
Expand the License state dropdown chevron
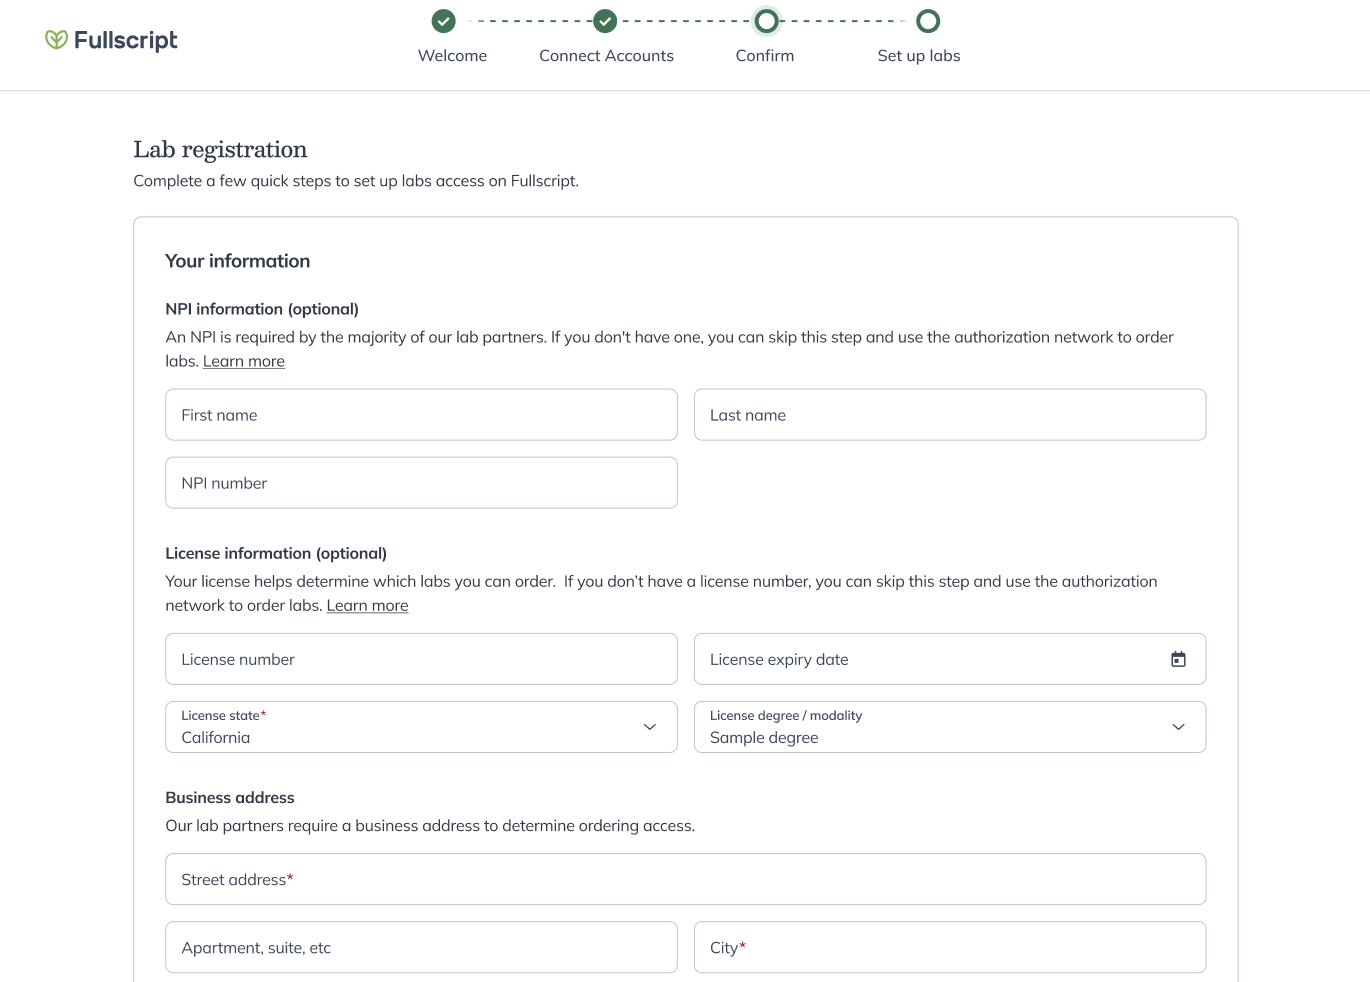click(650, 727)
